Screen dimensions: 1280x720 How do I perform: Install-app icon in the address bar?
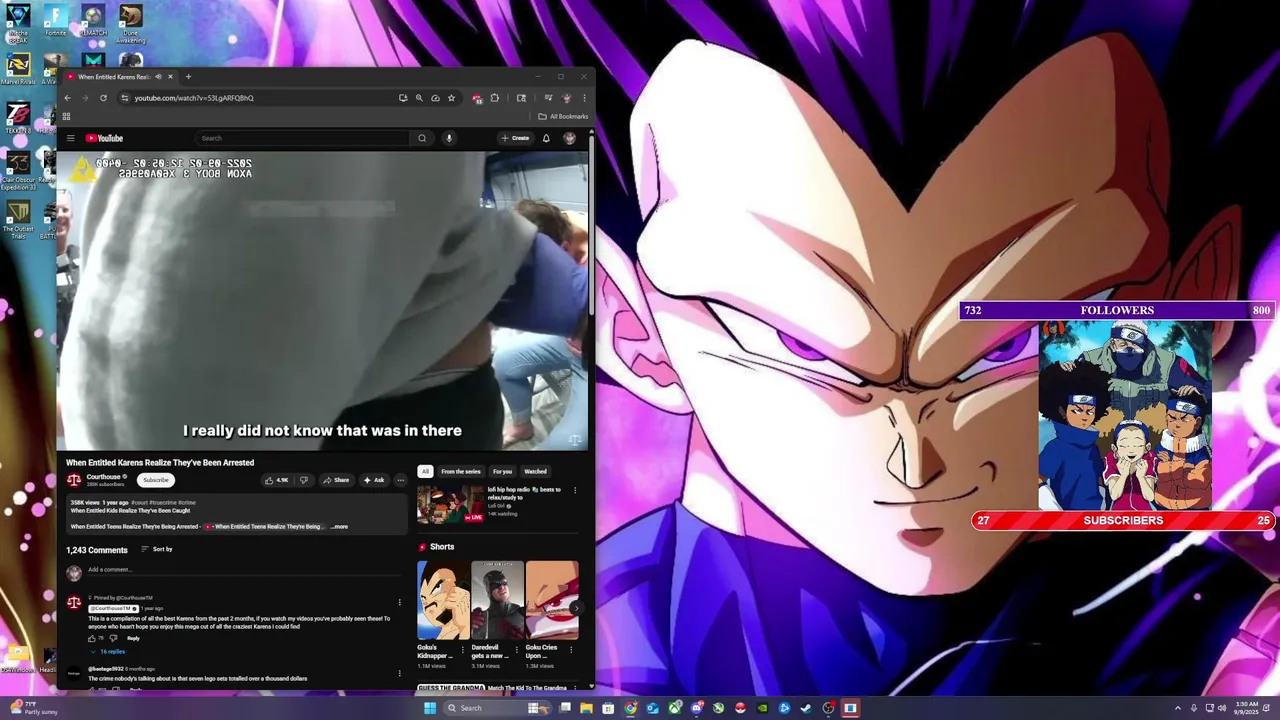coord(403,98)
